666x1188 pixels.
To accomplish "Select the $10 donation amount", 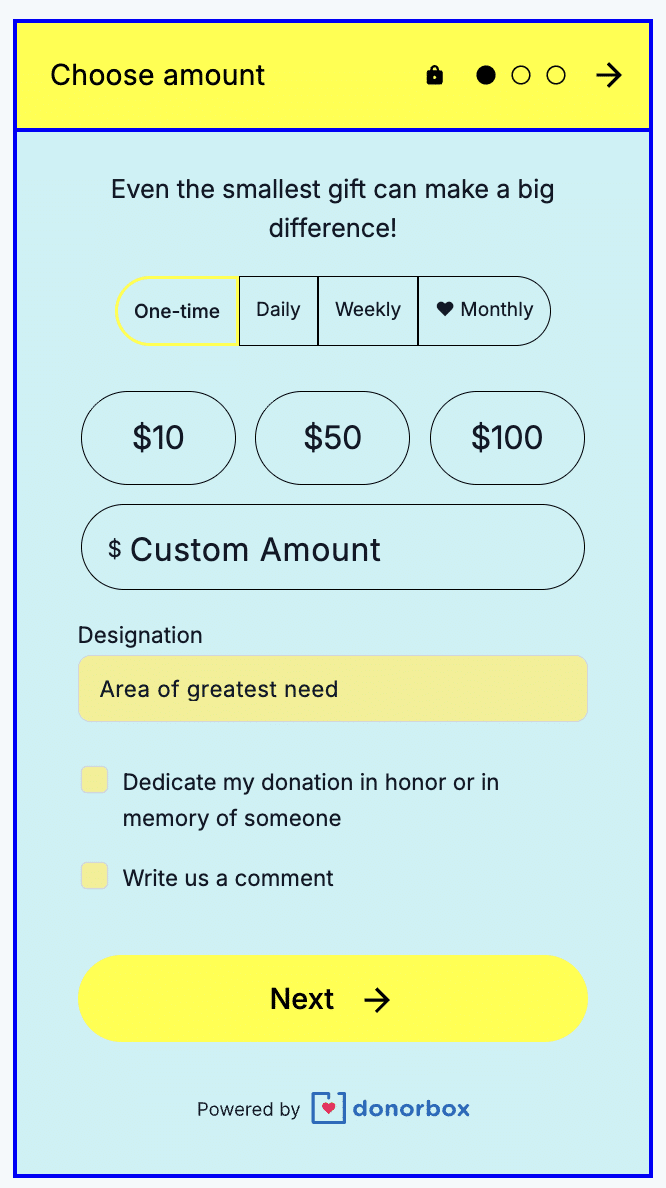I will click(x=158, y=437).
